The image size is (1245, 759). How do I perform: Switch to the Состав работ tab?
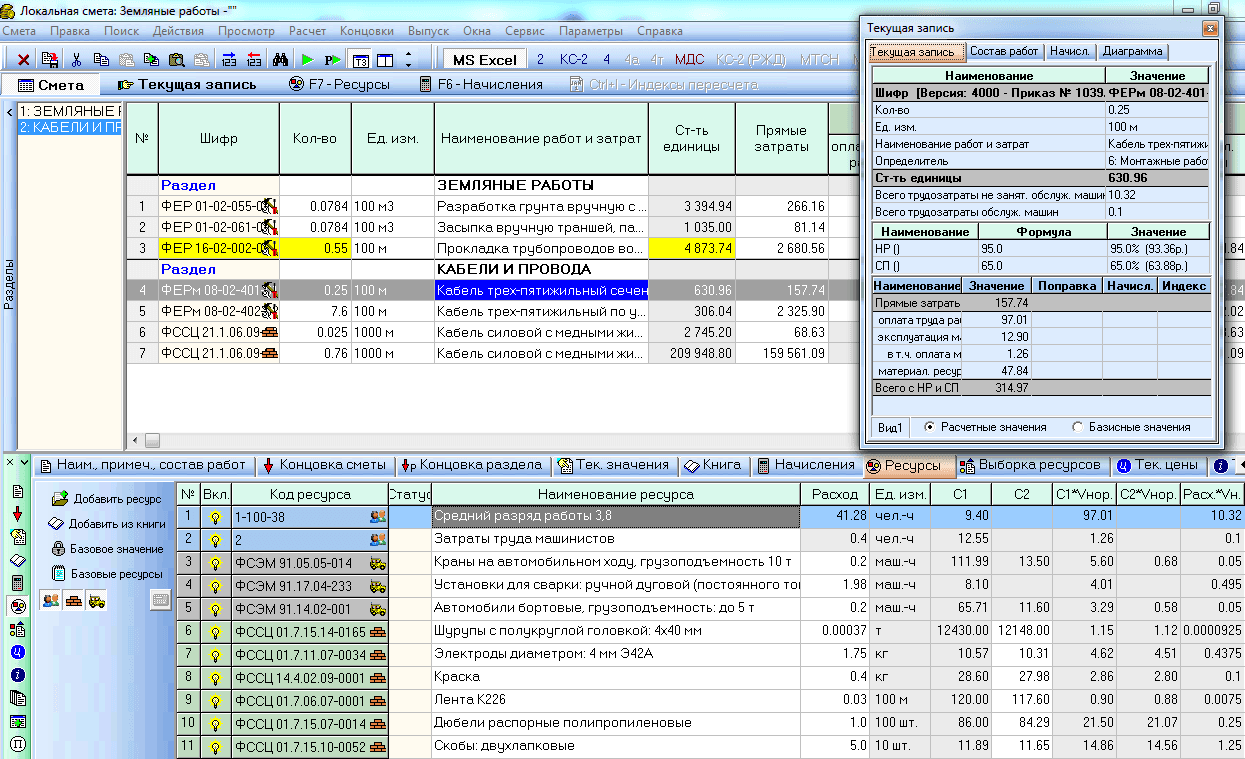pos(1005,52)
